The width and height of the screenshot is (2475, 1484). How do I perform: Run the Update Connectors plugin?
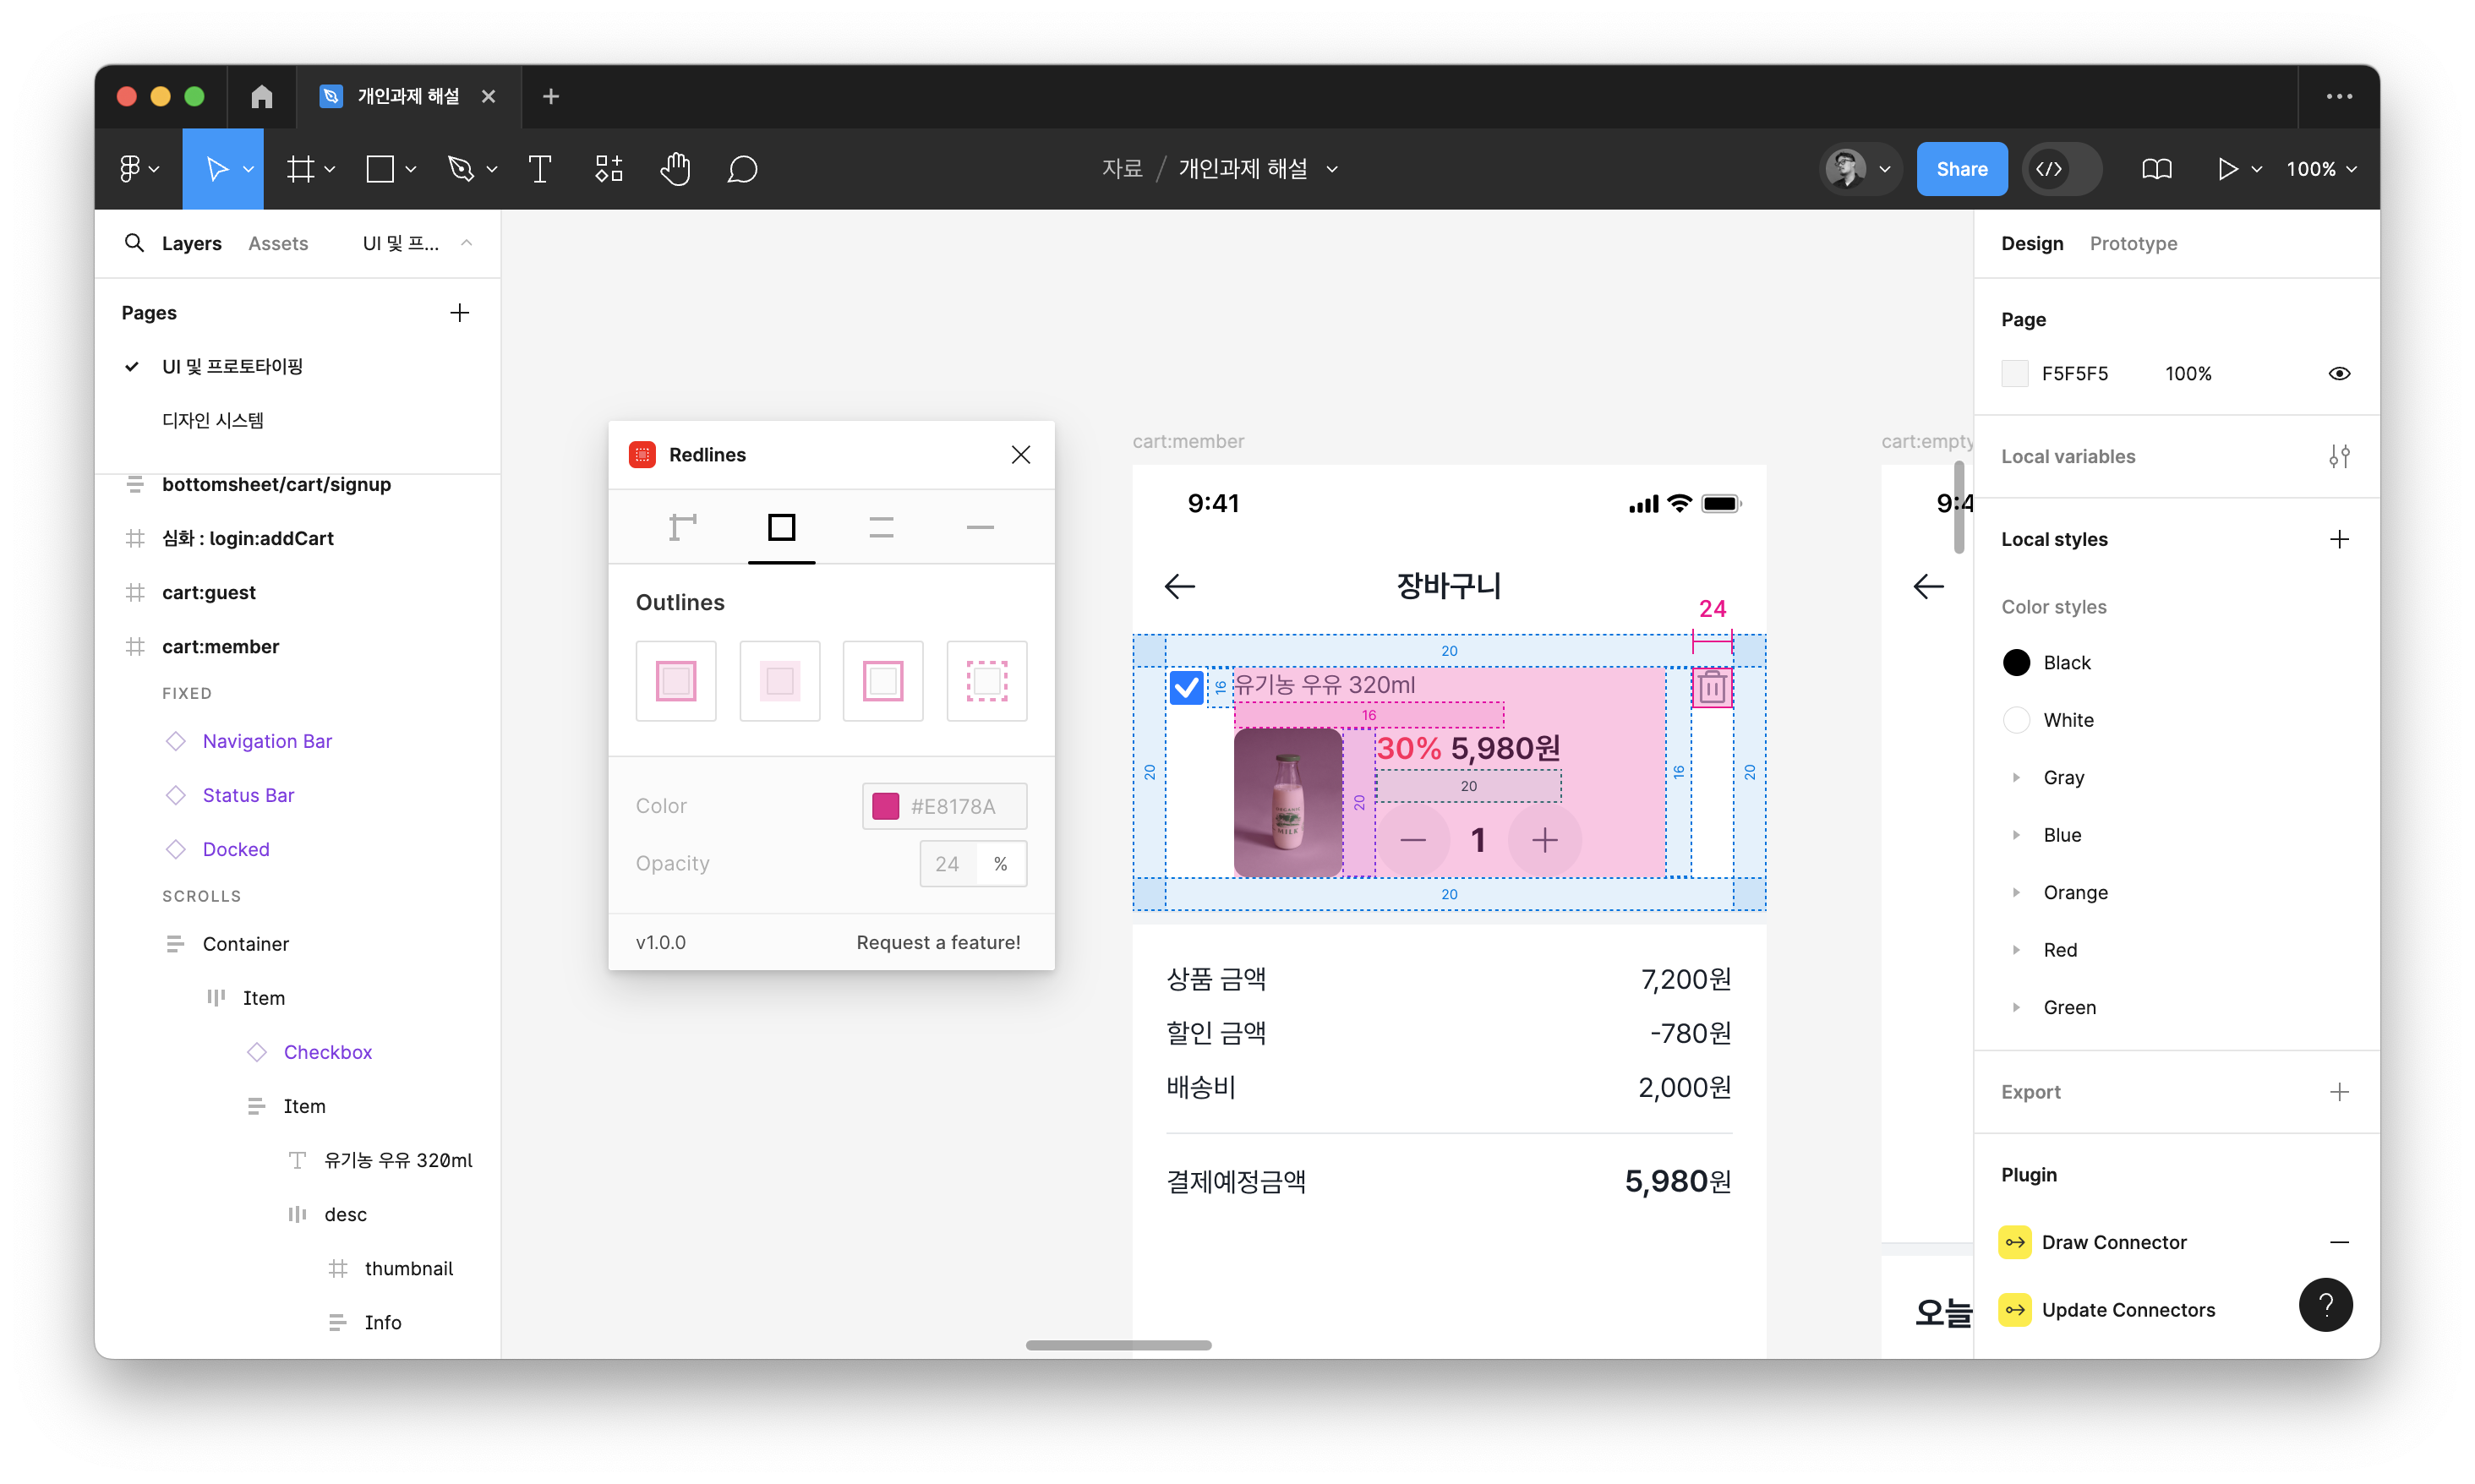[2128, 1310]
